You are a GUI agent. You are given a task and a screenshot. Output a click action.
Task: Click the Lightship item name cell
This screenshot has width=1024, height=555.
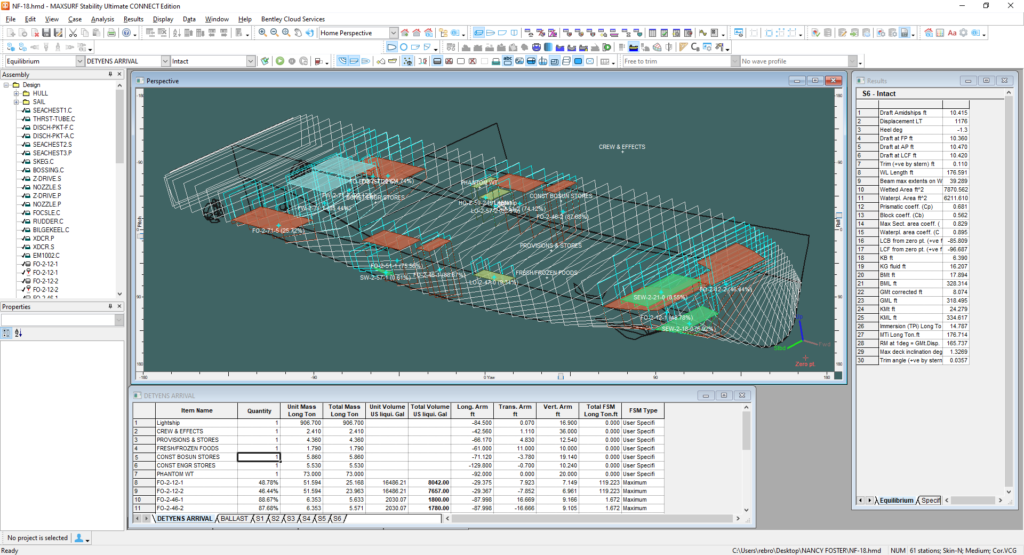point(196,422)
